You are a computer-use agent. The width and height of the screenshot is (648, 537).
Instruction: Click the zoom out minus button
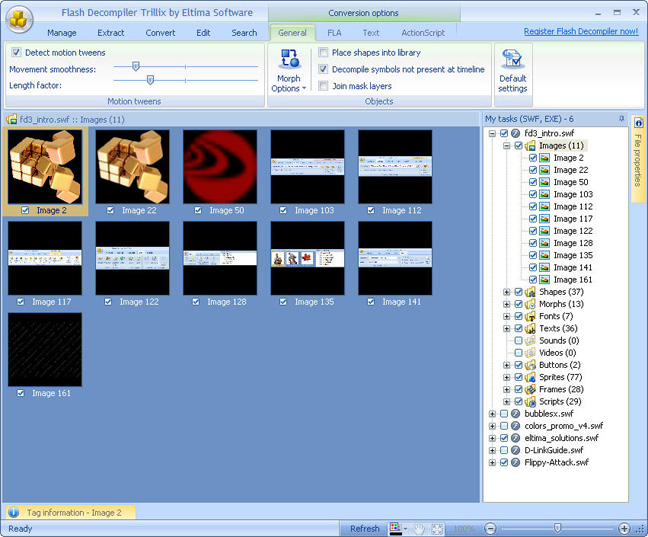[490, 528]
